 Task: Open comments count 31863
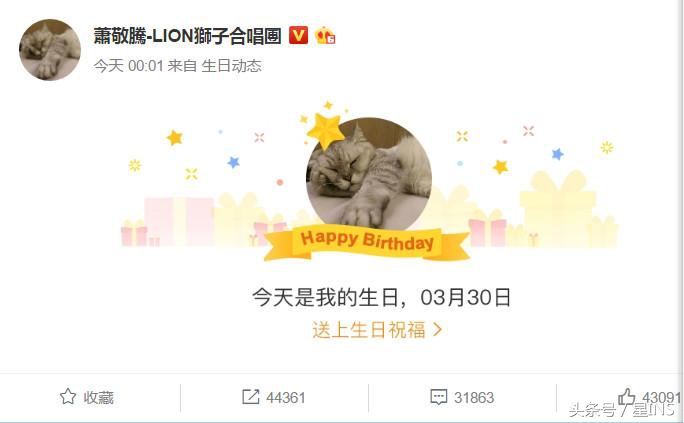(474, 398)
